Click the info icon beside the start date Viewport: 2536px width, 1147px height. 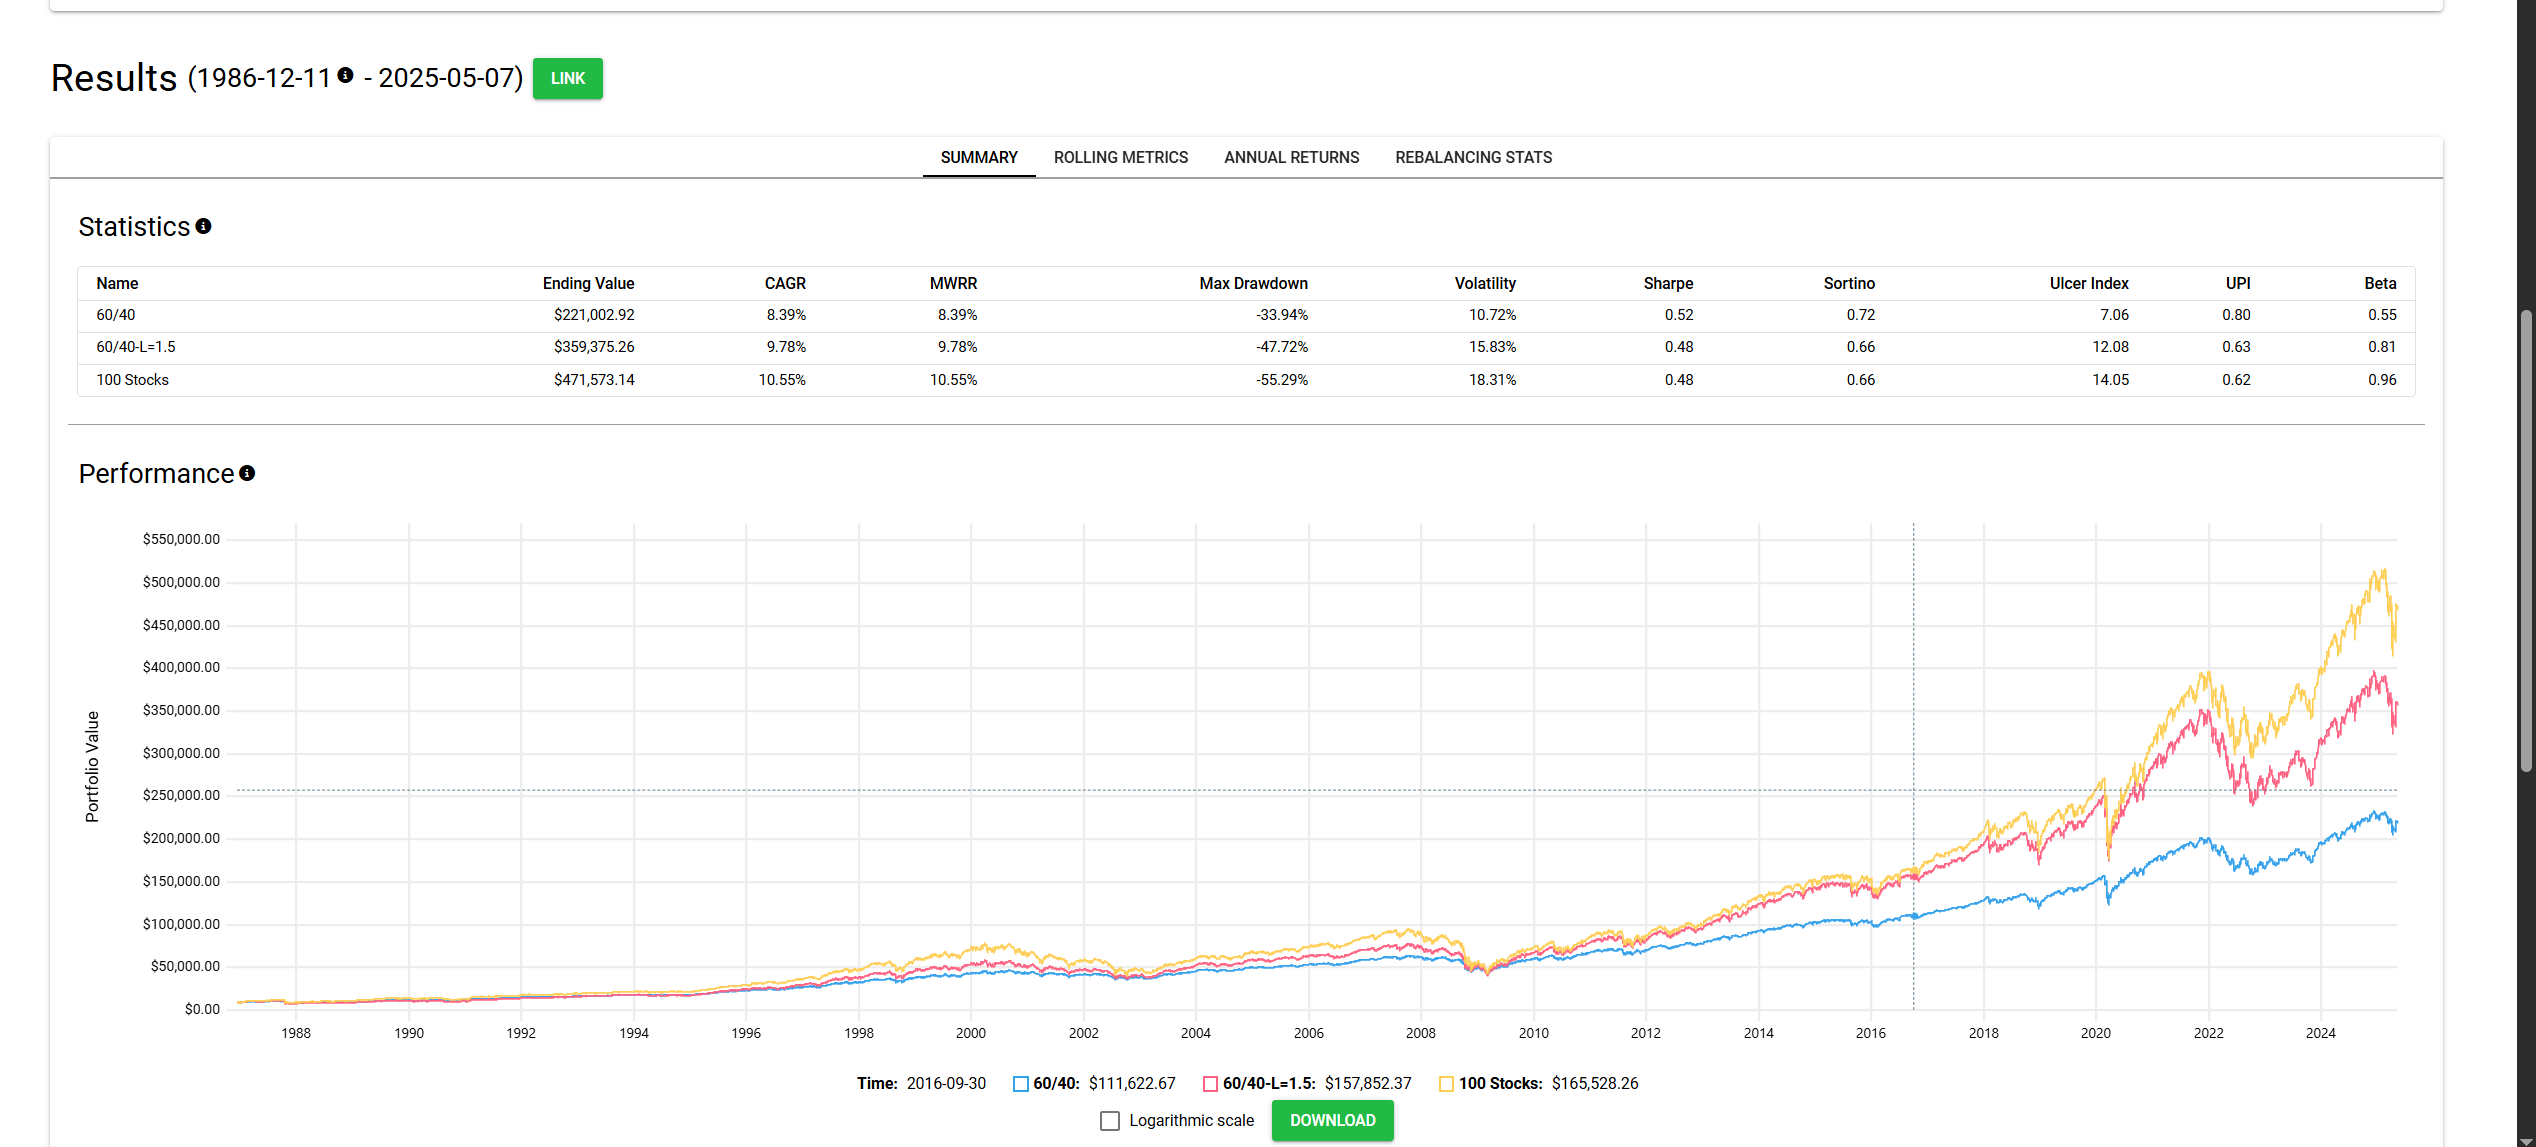345,75
